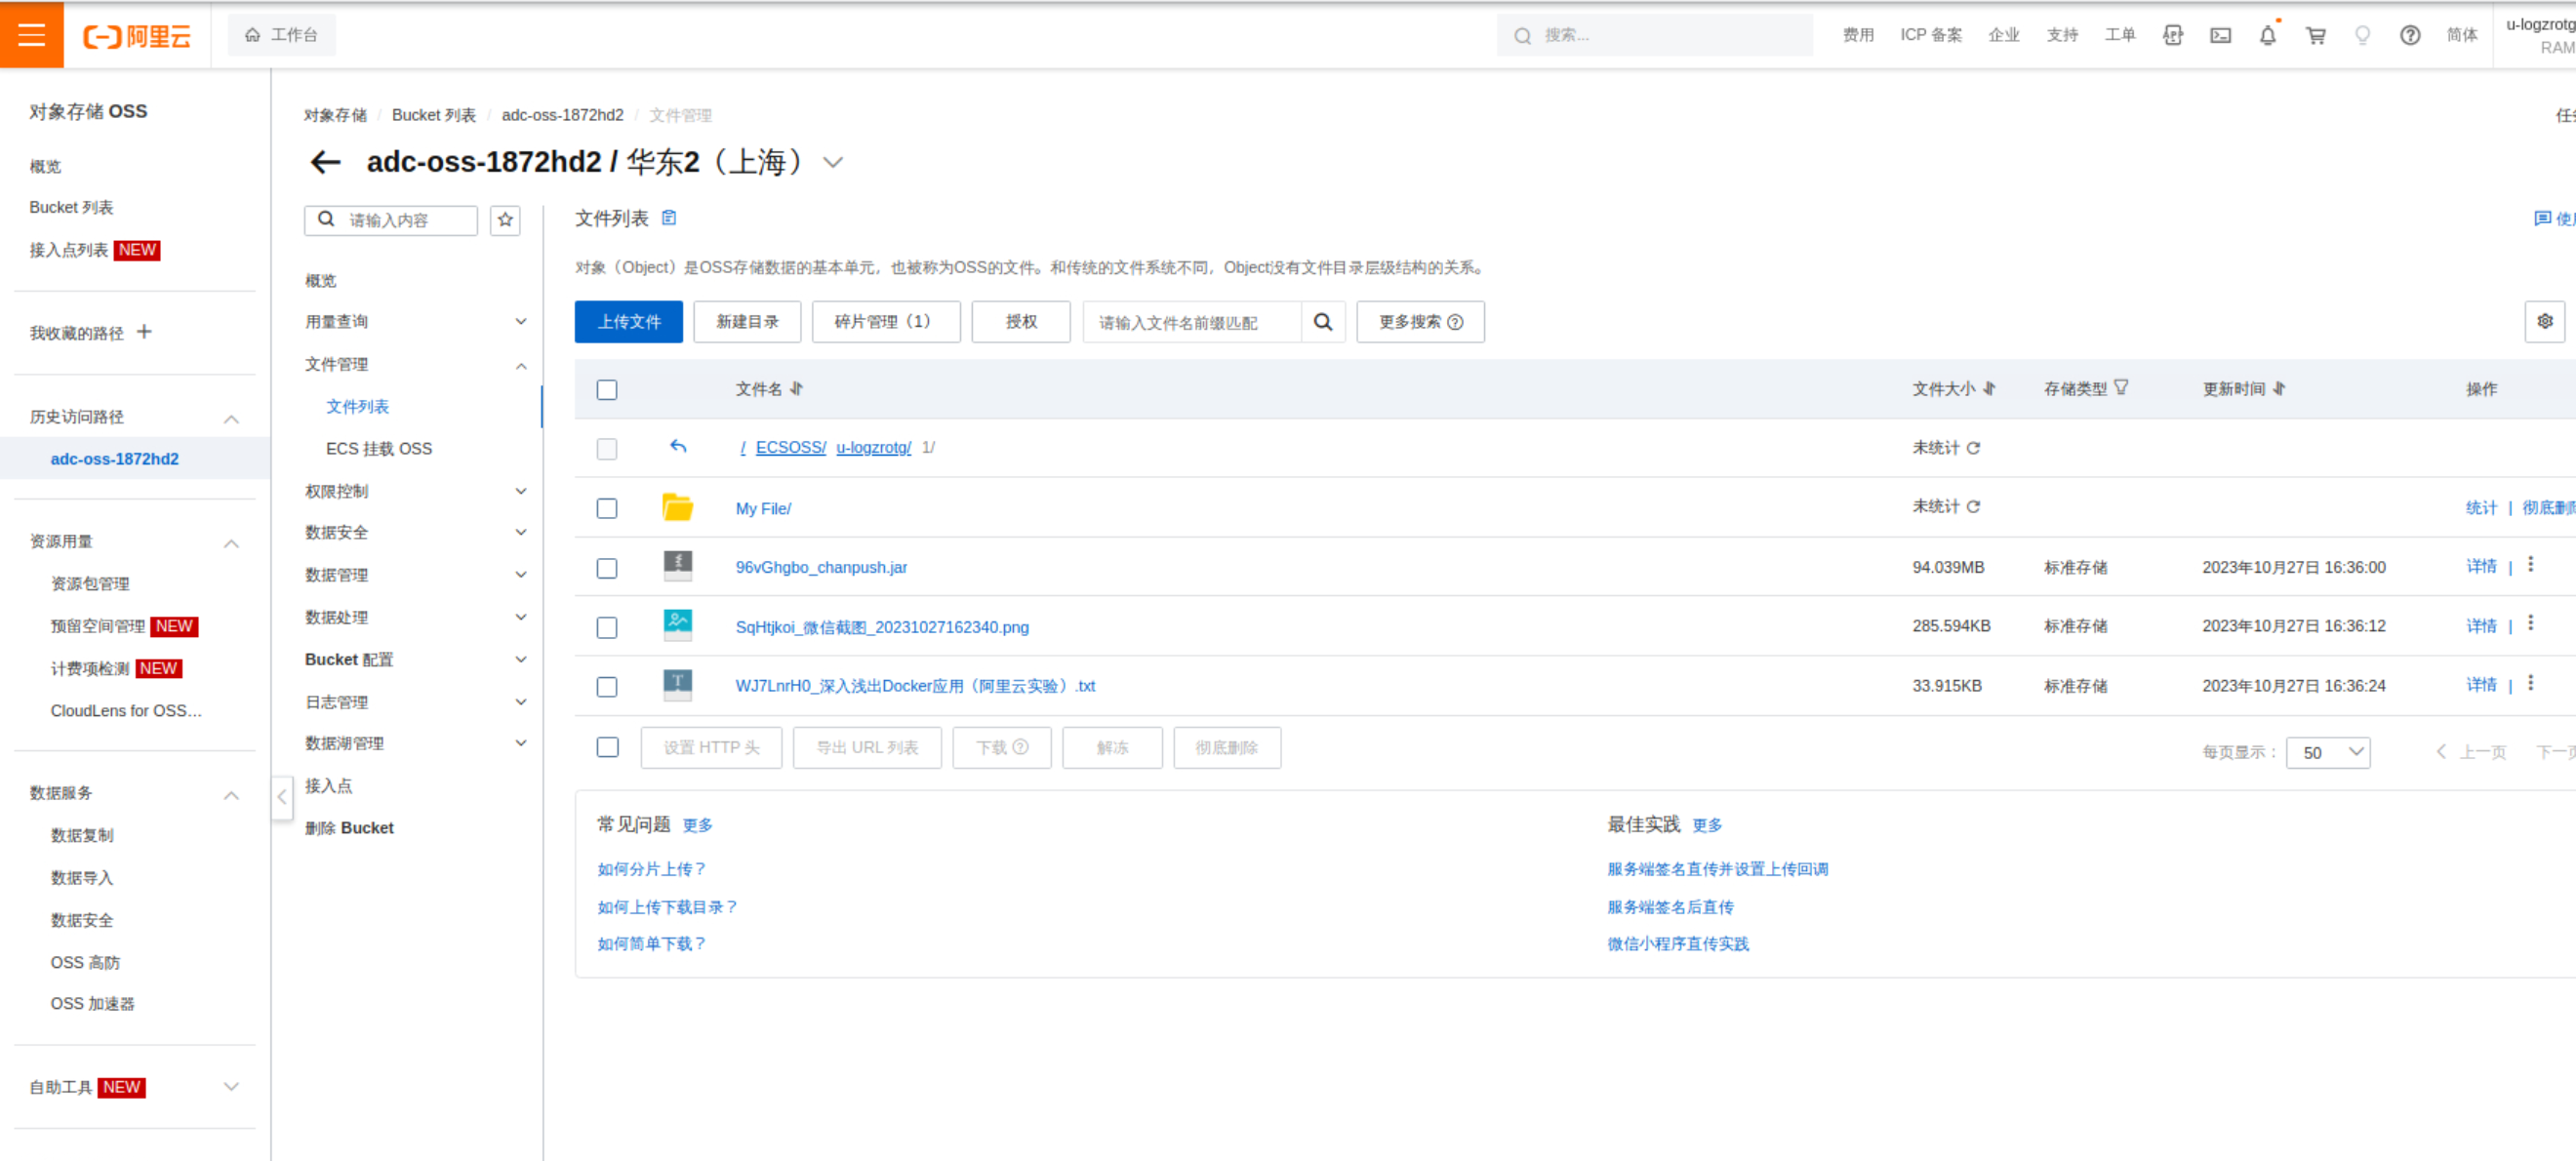Check the SqHtjkoi png file checkbox
Image resolution: width=2576 pixels, height=1161 pixels.
[607, 628]
